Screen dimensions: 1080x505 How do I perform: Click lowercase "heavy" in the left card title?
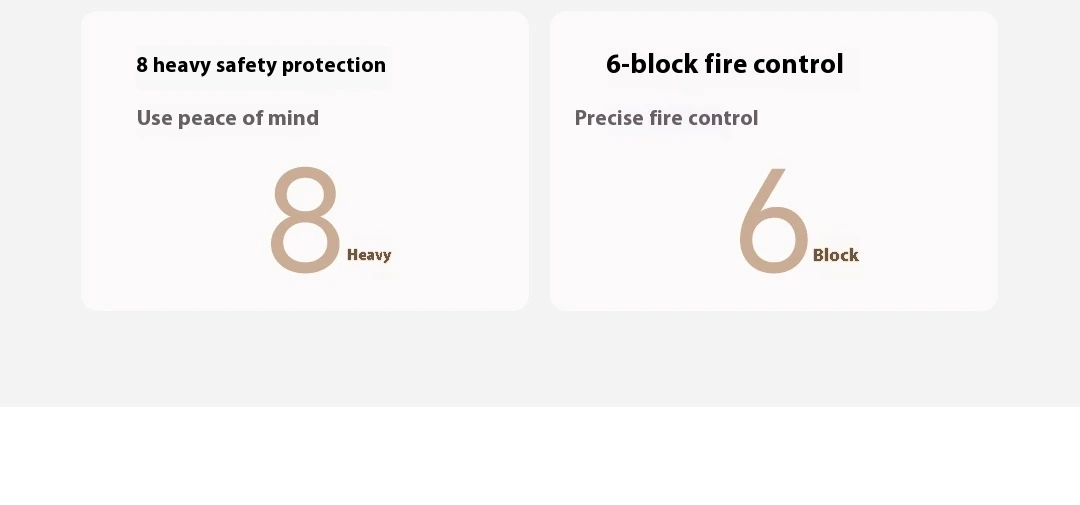(x=181, y=66)
